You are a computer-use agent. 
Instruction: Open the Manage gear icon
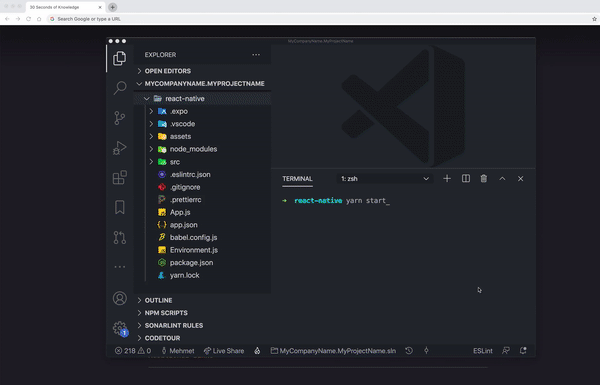pyautogui.click(x=120, y=328)
